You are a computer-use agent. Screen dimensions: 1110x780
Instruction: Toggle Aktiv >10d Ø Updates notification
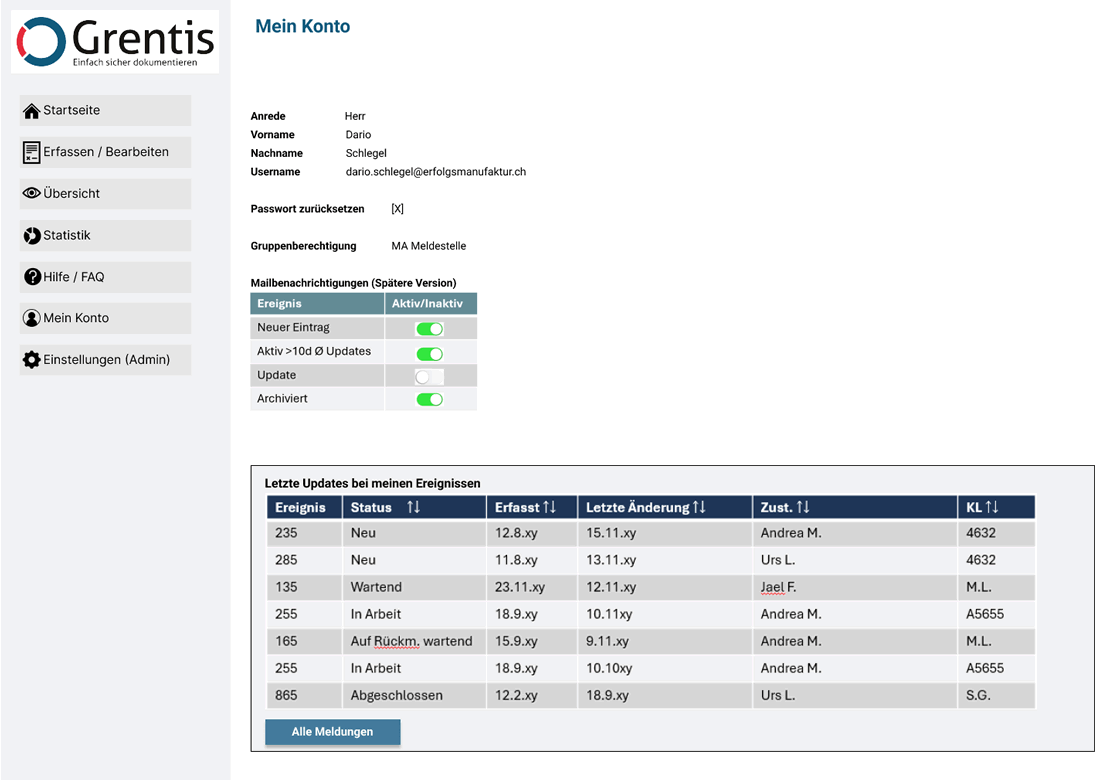coord(430,354)
